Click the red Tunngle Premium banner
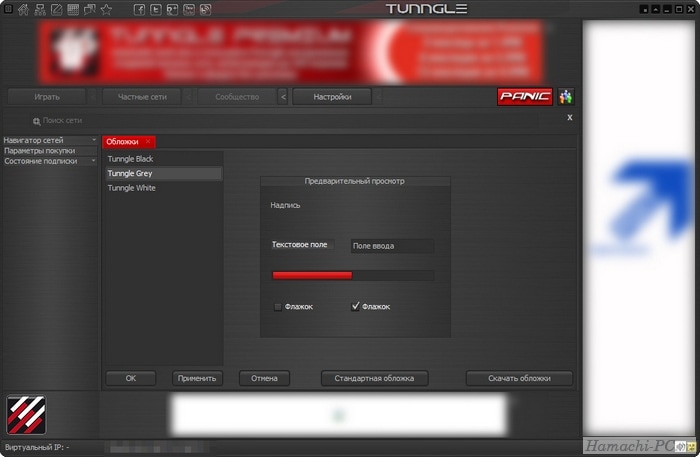Viewport: 700px width, 457px height. [291, 52]
